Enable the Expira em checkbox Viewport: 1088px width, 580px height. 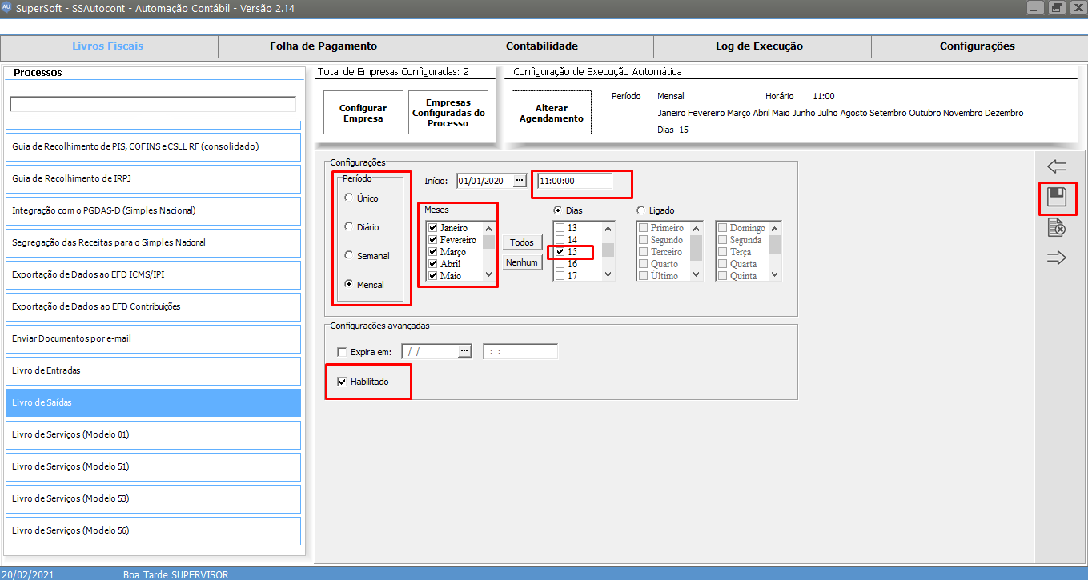343,352
